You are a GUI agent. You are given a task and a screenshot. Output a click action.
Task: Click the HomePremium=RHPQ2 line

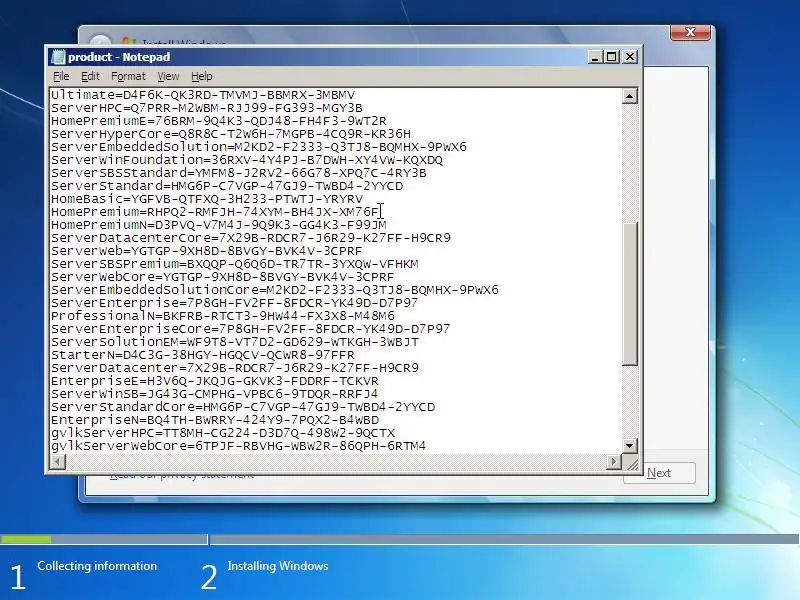215,212
